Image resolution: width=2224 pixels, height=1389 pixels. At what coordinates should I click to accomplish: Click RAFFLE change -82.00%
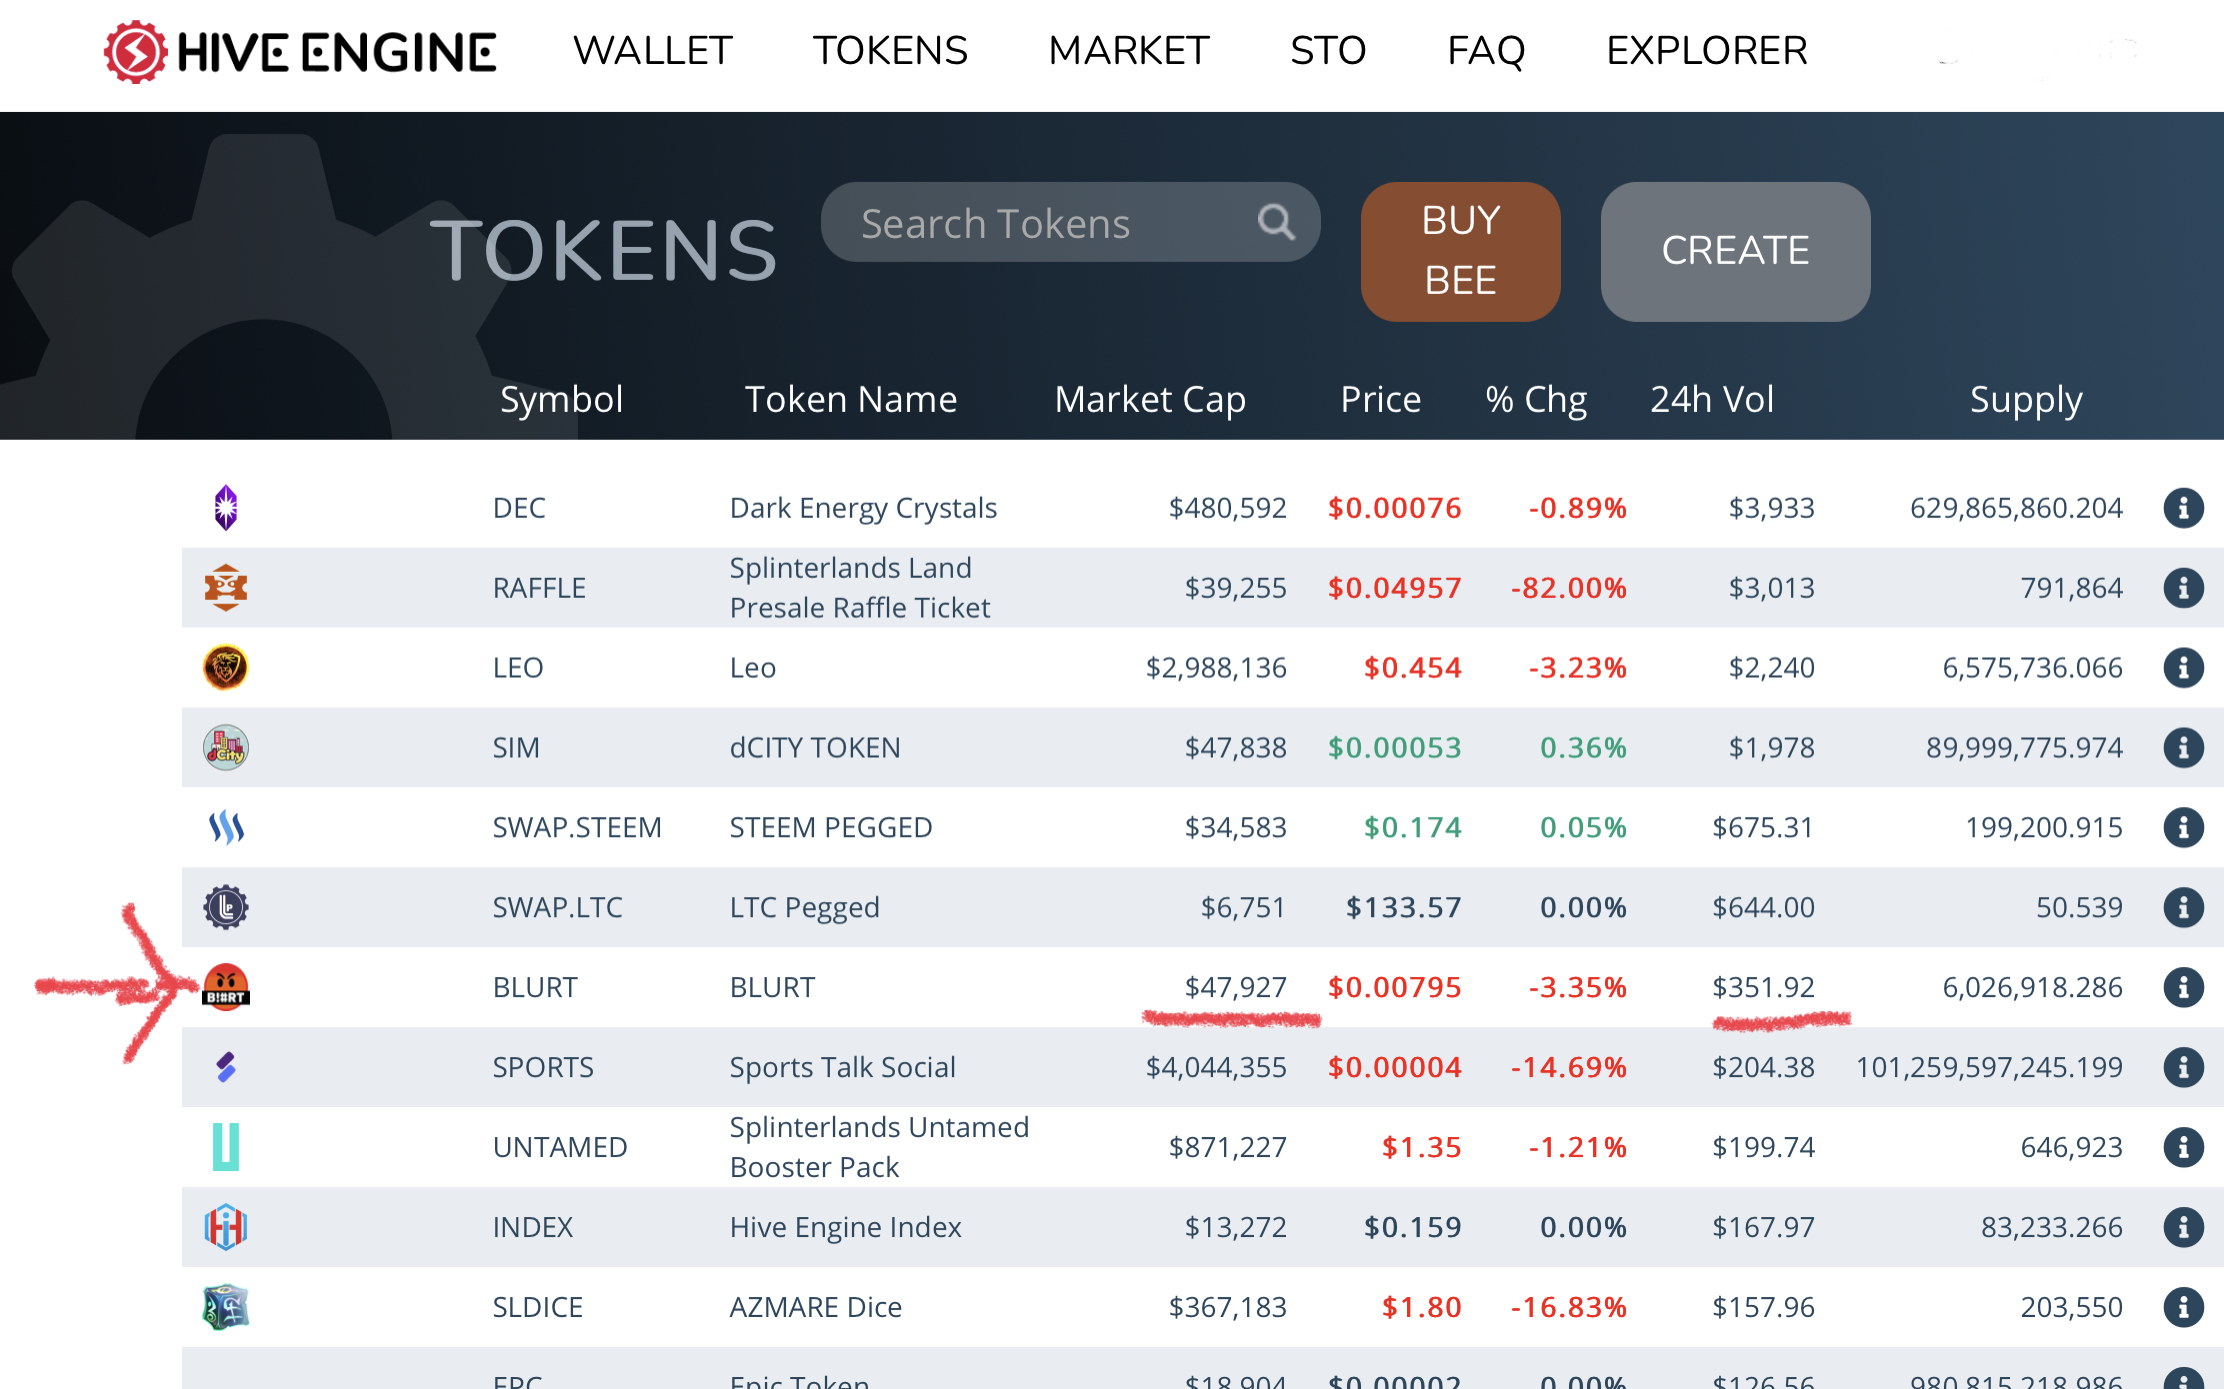pyautogui.click(x=1568, y=588)
